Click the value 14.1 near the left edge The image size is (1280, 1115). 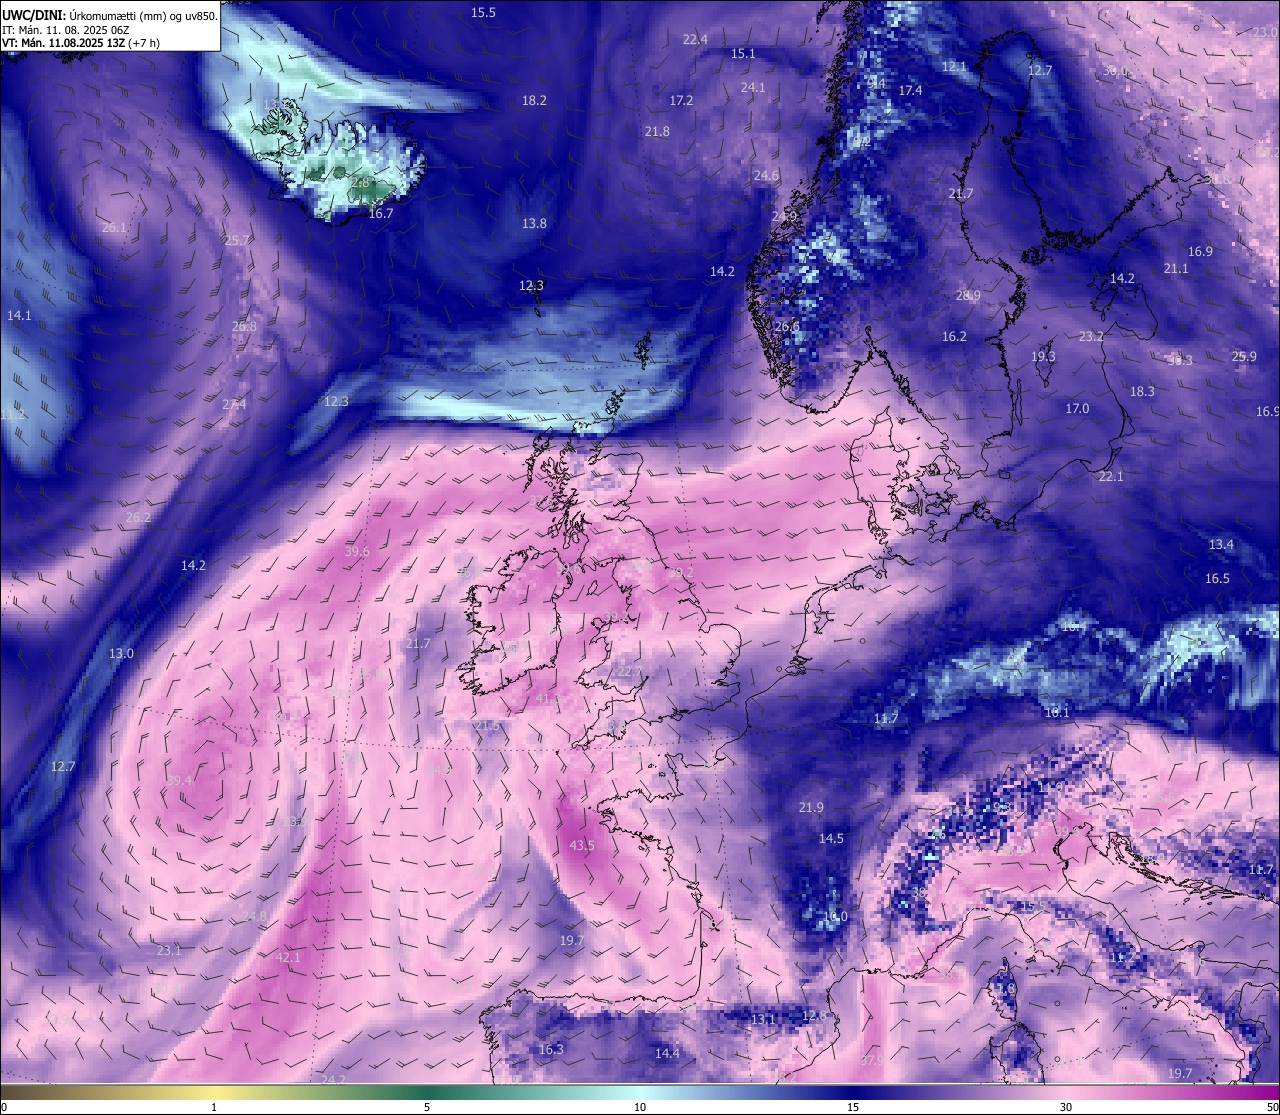tap(19, 315)
